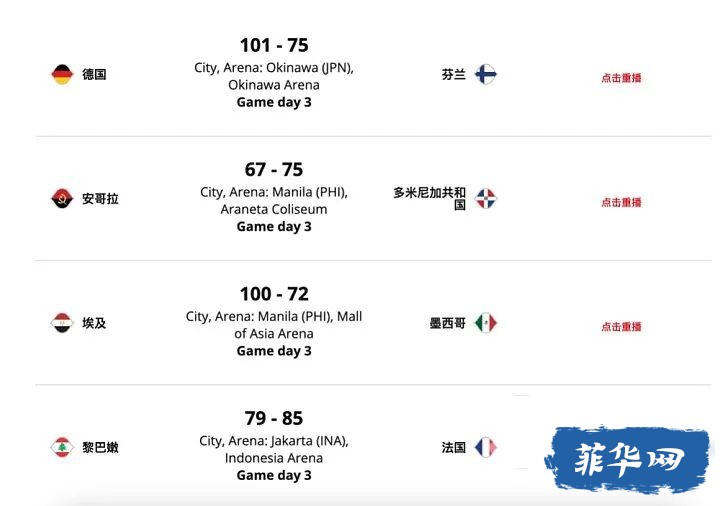
Task: Click the 101 - 75 score
Action: (274, 45)
